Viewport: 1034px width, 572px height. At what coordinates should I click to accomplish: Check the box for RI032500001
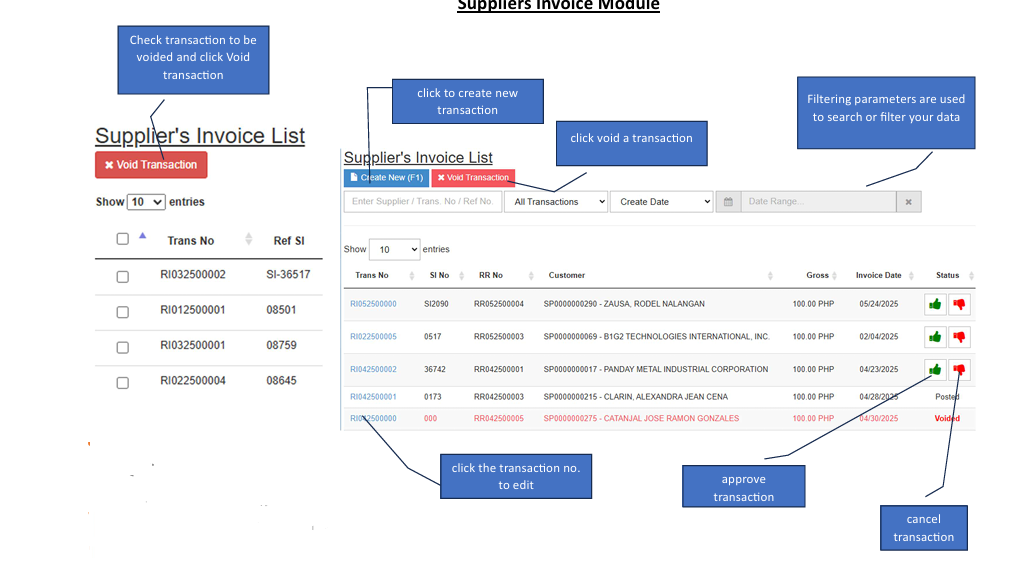coord(123,348)
